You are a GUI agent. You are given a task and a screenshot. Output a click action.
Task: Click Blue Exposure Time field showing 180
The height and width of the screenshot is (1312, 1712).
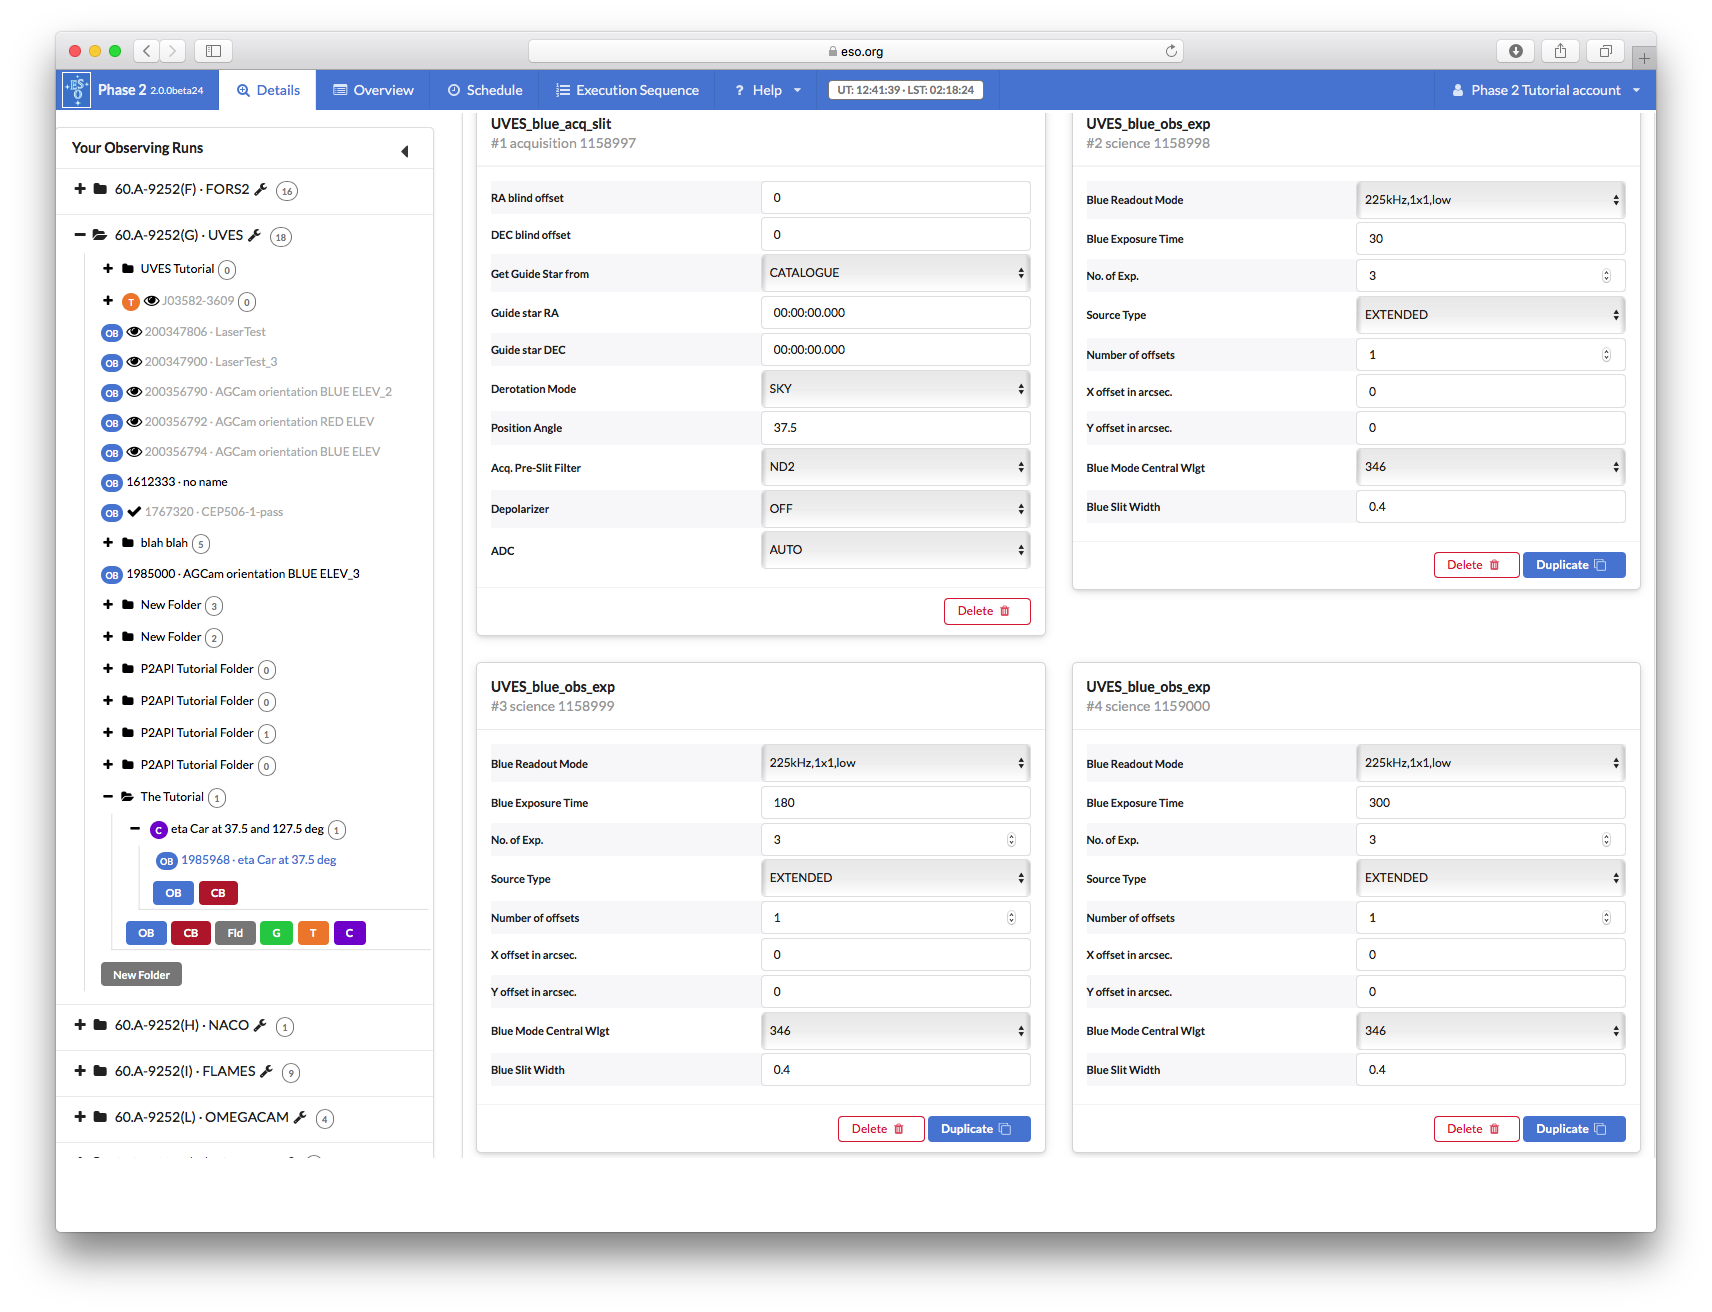(x=896, y=803)
